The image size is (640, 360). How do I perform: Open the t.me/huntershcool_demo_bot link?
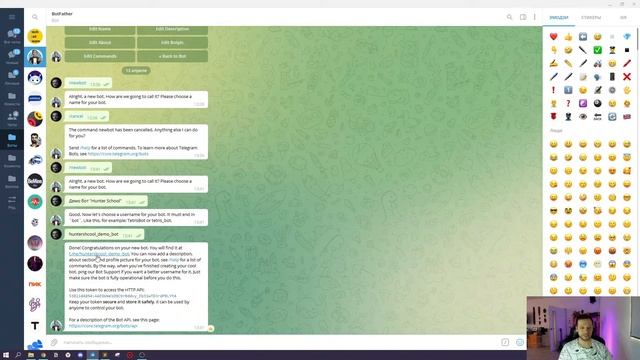pyautogui.click(x=99, y=253)
